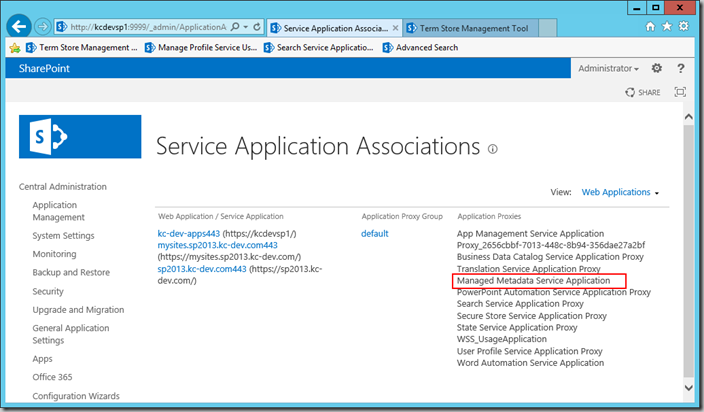Click App Management Service Application text

530,233
